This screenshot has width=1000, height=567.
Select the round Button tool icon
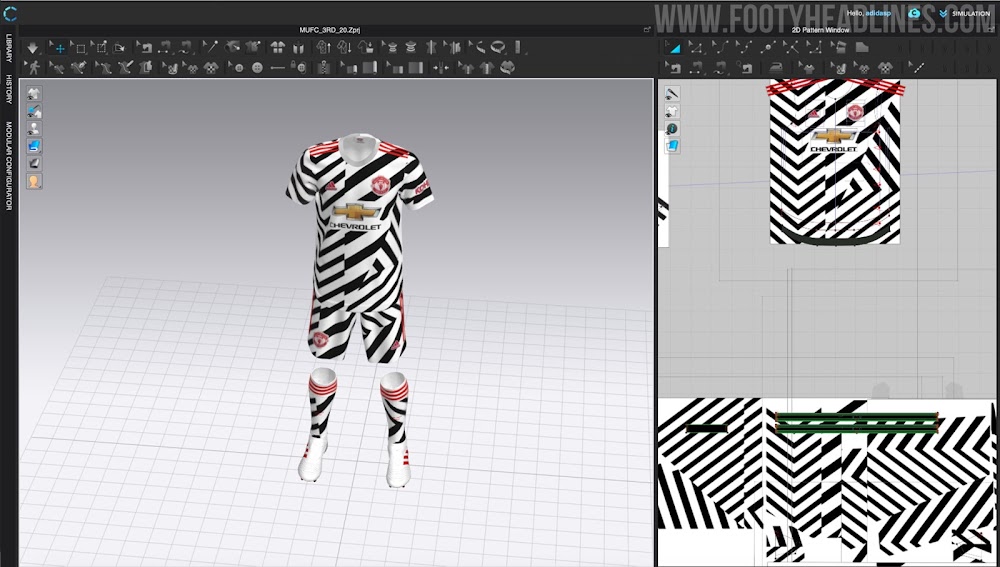pyautogui.click(x=258, y=67)
